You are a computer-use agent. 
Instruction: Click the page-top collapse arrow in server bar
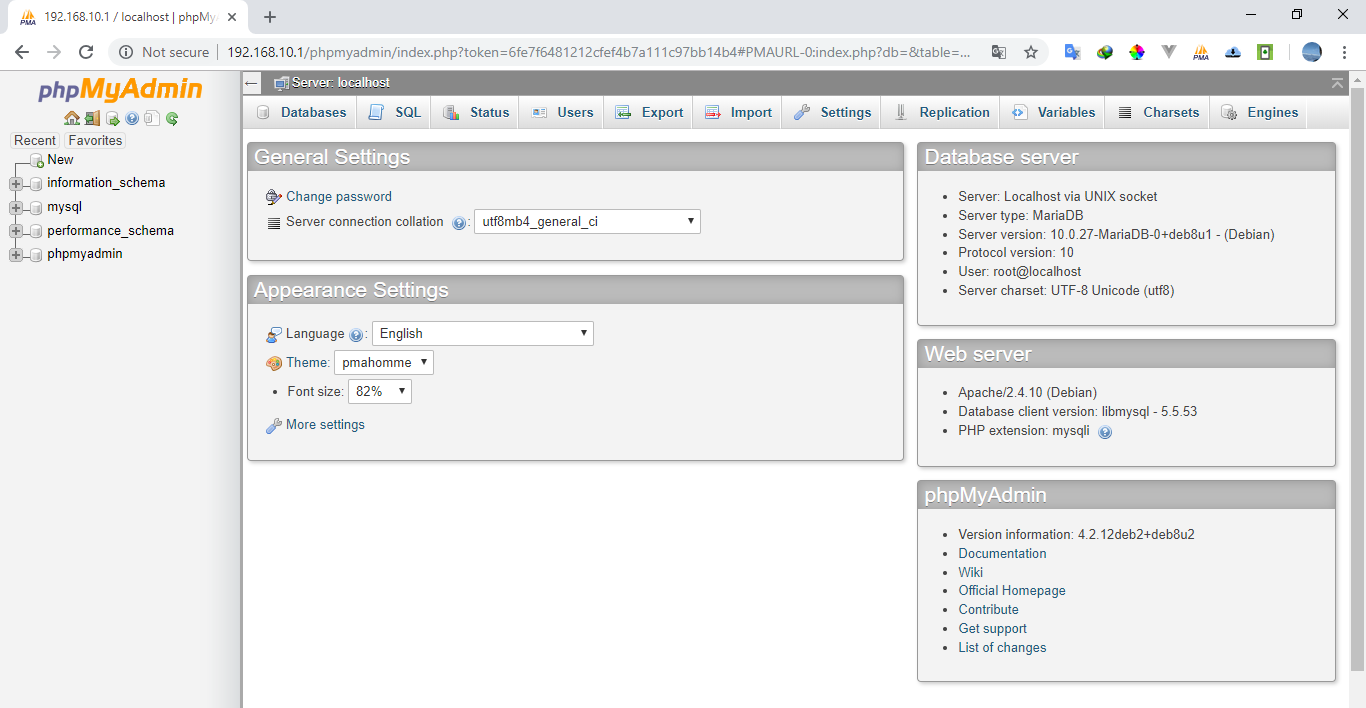point(1337,83)
